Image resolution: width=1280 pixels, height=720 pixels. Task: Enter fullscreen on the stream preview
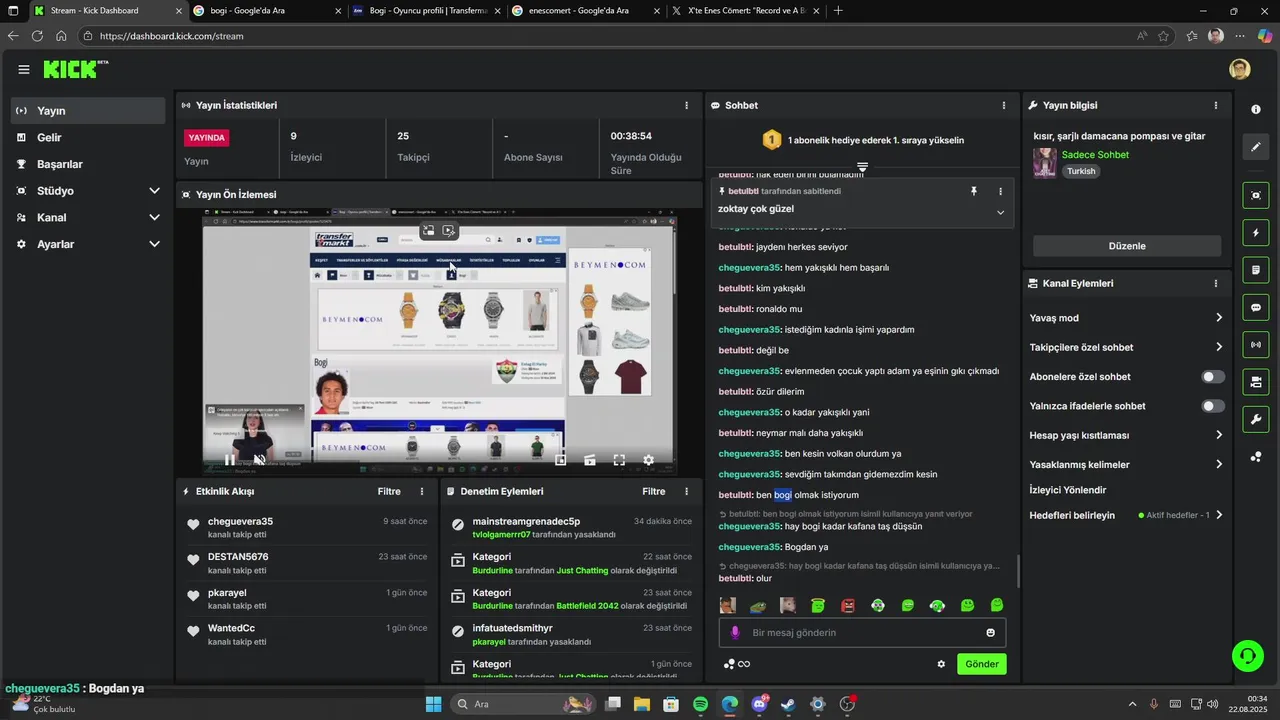coord(619,460)
